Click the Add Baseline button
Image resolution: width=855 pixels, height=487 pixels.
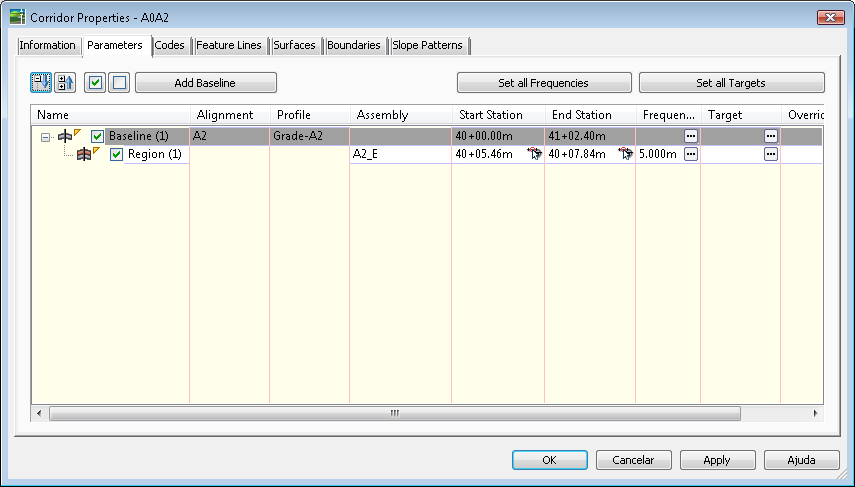(x=206, y=83)
